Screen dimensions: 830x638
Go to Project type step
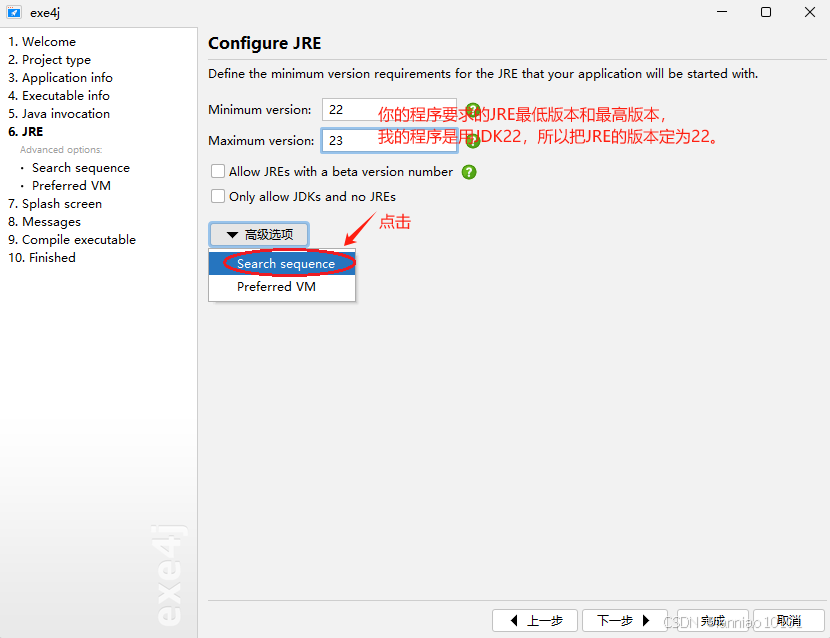tap(49, 59)
